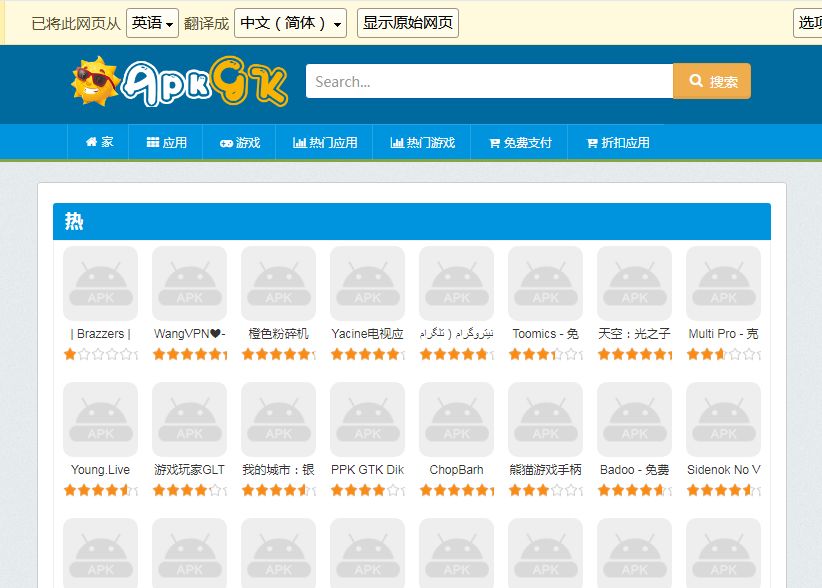The width and height of the screenshot is (822, 588).
Task: Click the ChopBarh app icon
Action: [457, 419]
